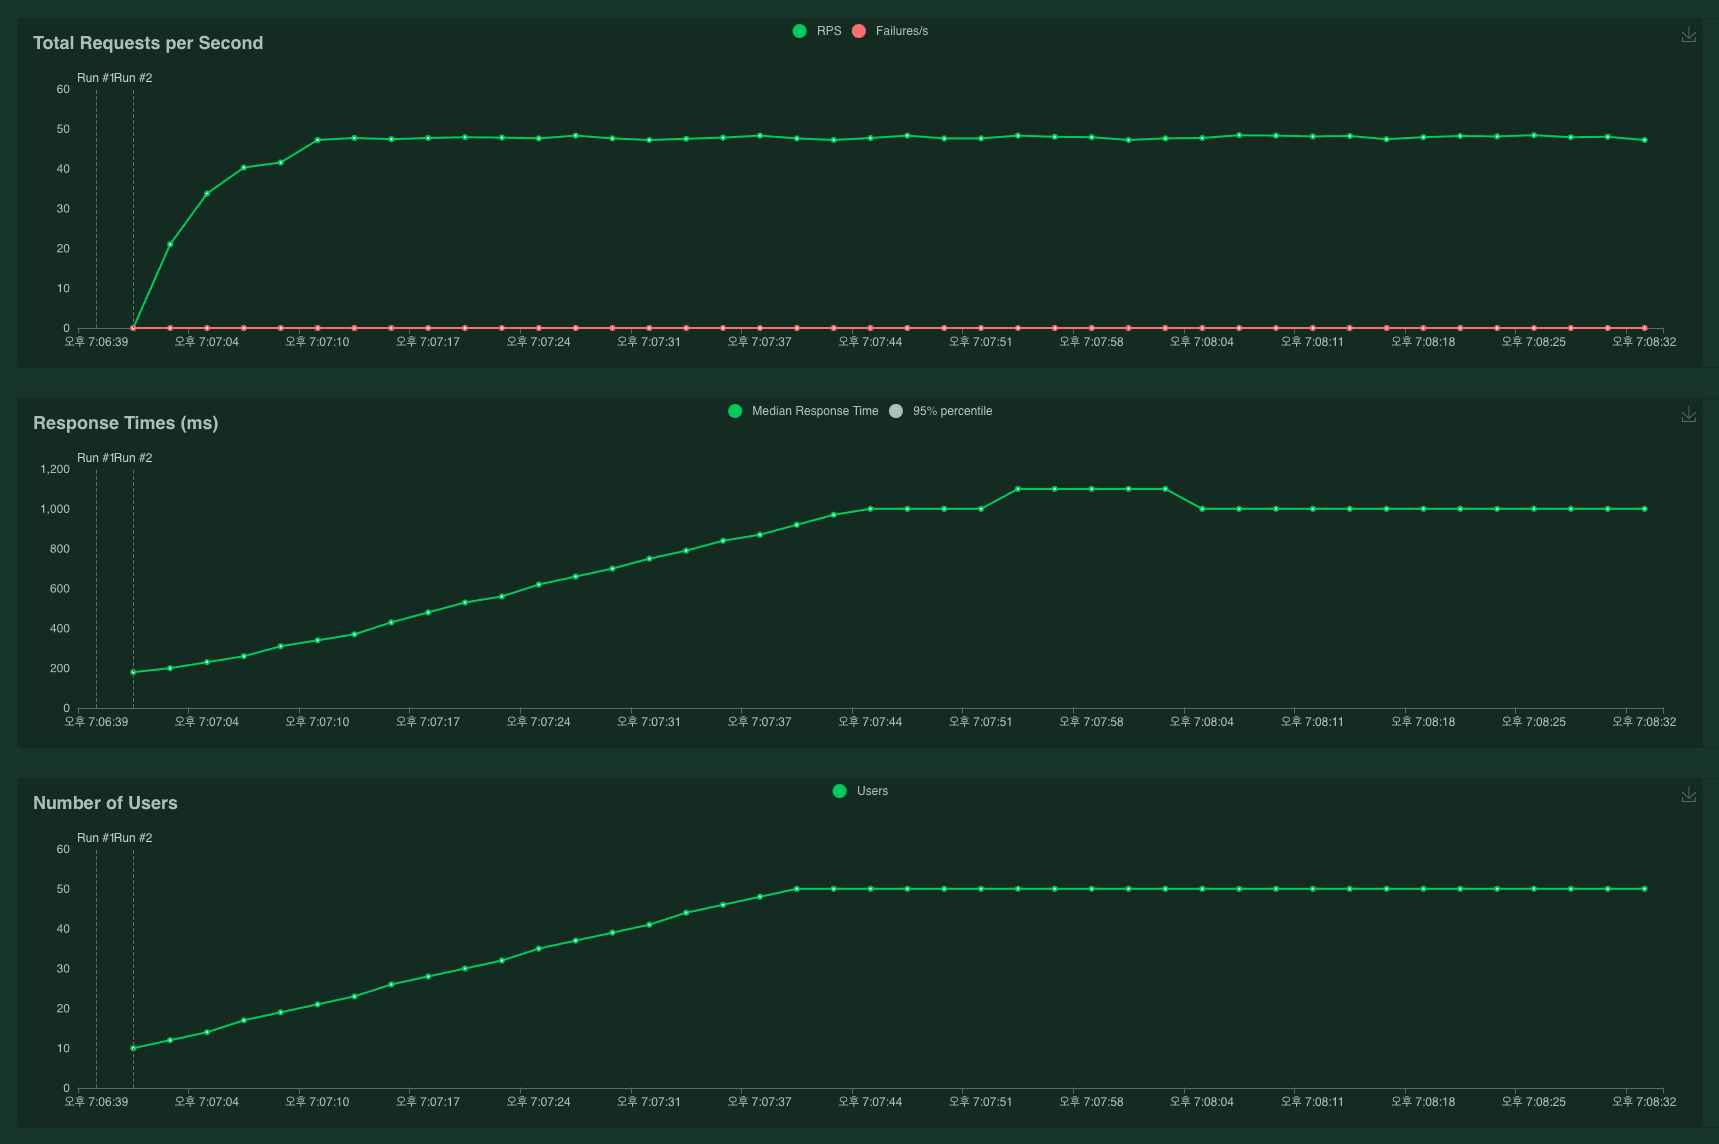Click the red Failures/s legend dot

(x=858, y=31)
